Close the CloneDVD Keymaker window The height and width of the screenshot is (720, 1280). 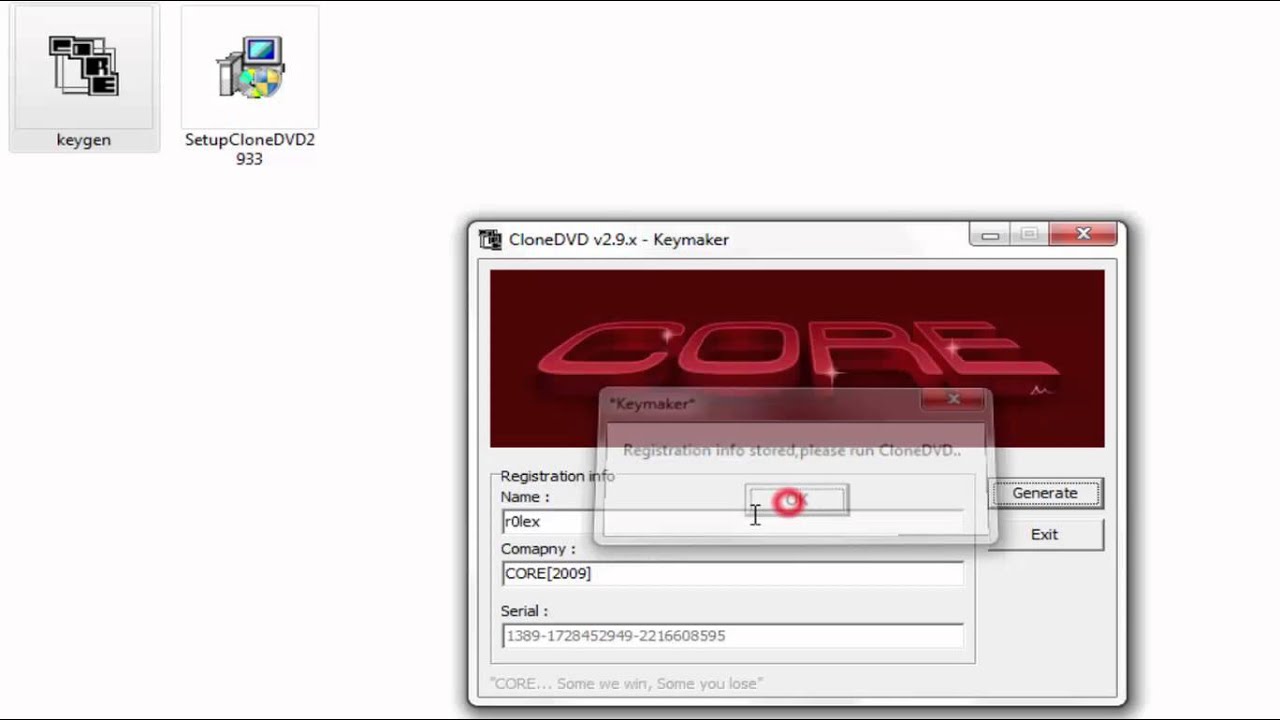(1084, 235)
